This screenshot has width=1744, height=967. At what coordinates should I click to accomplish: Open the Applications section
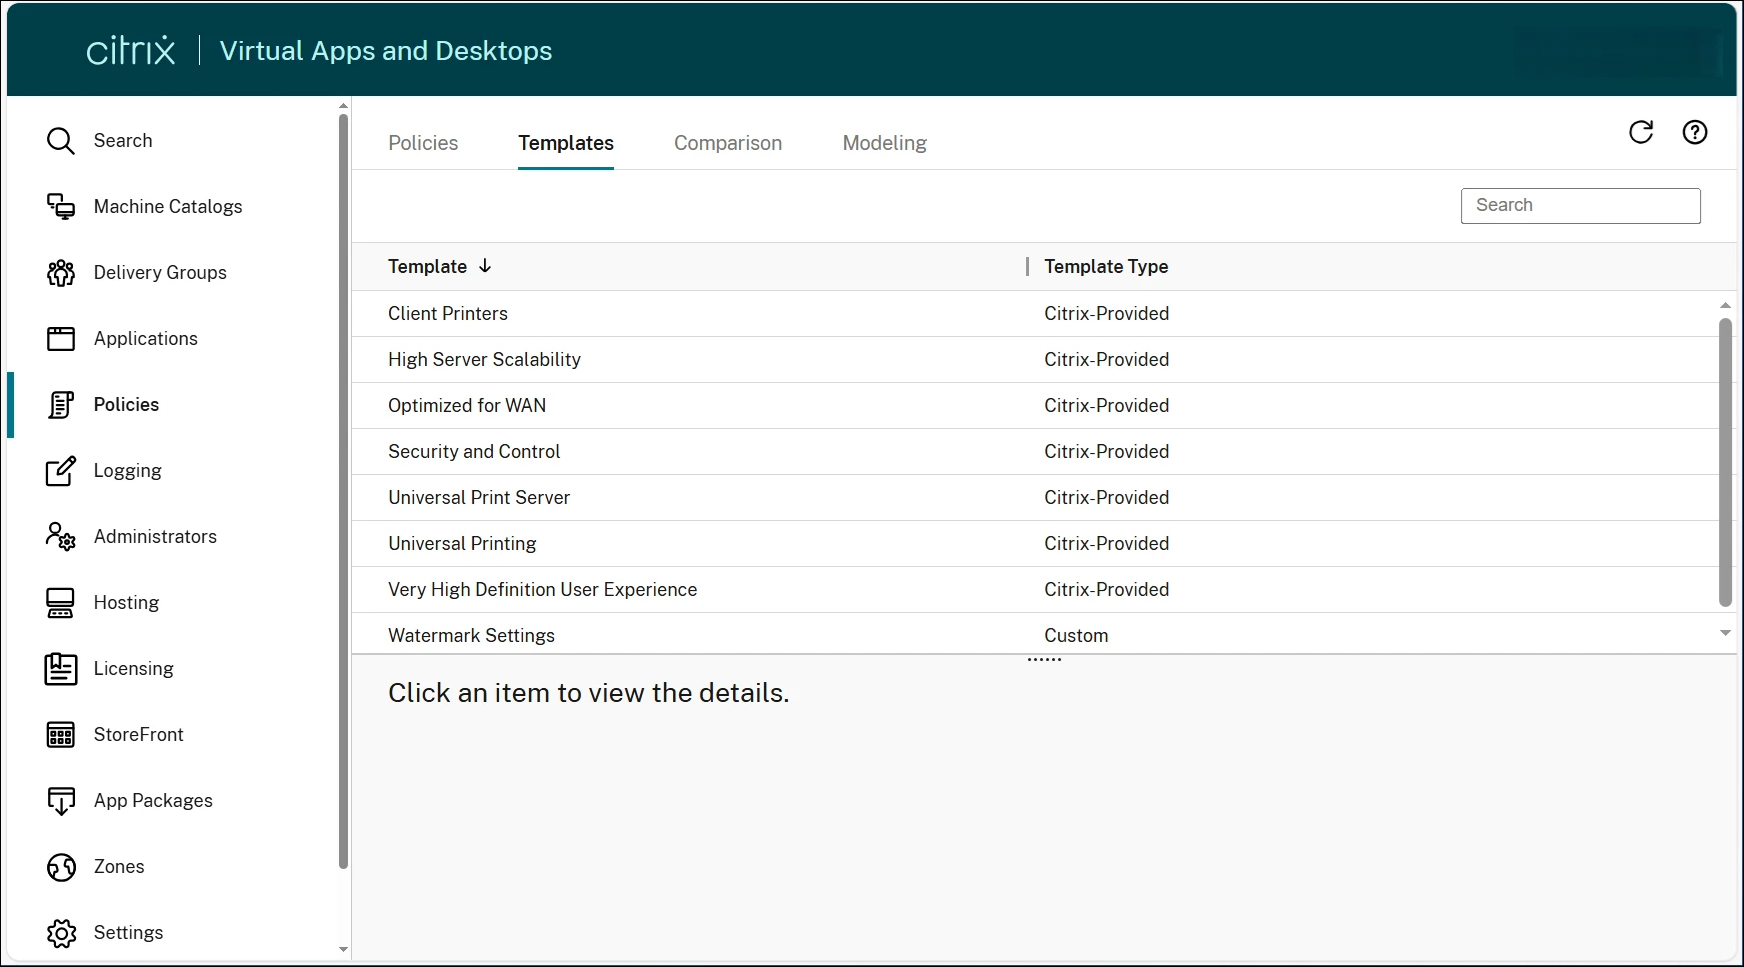pos(146,339)
